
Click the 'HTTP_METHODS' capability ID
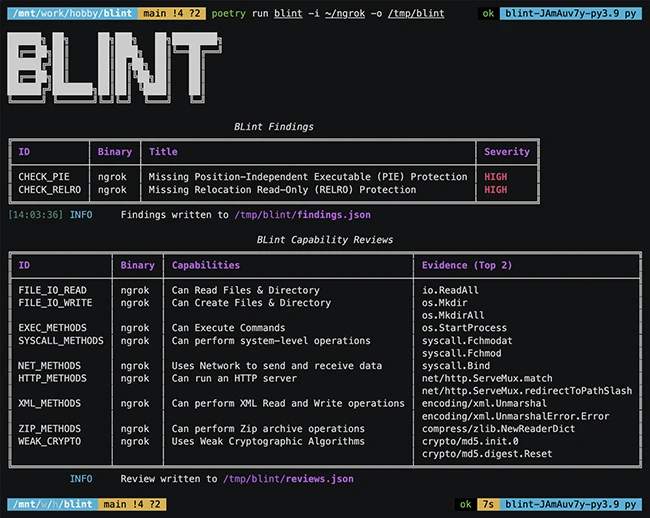click(x=52, y=378)
